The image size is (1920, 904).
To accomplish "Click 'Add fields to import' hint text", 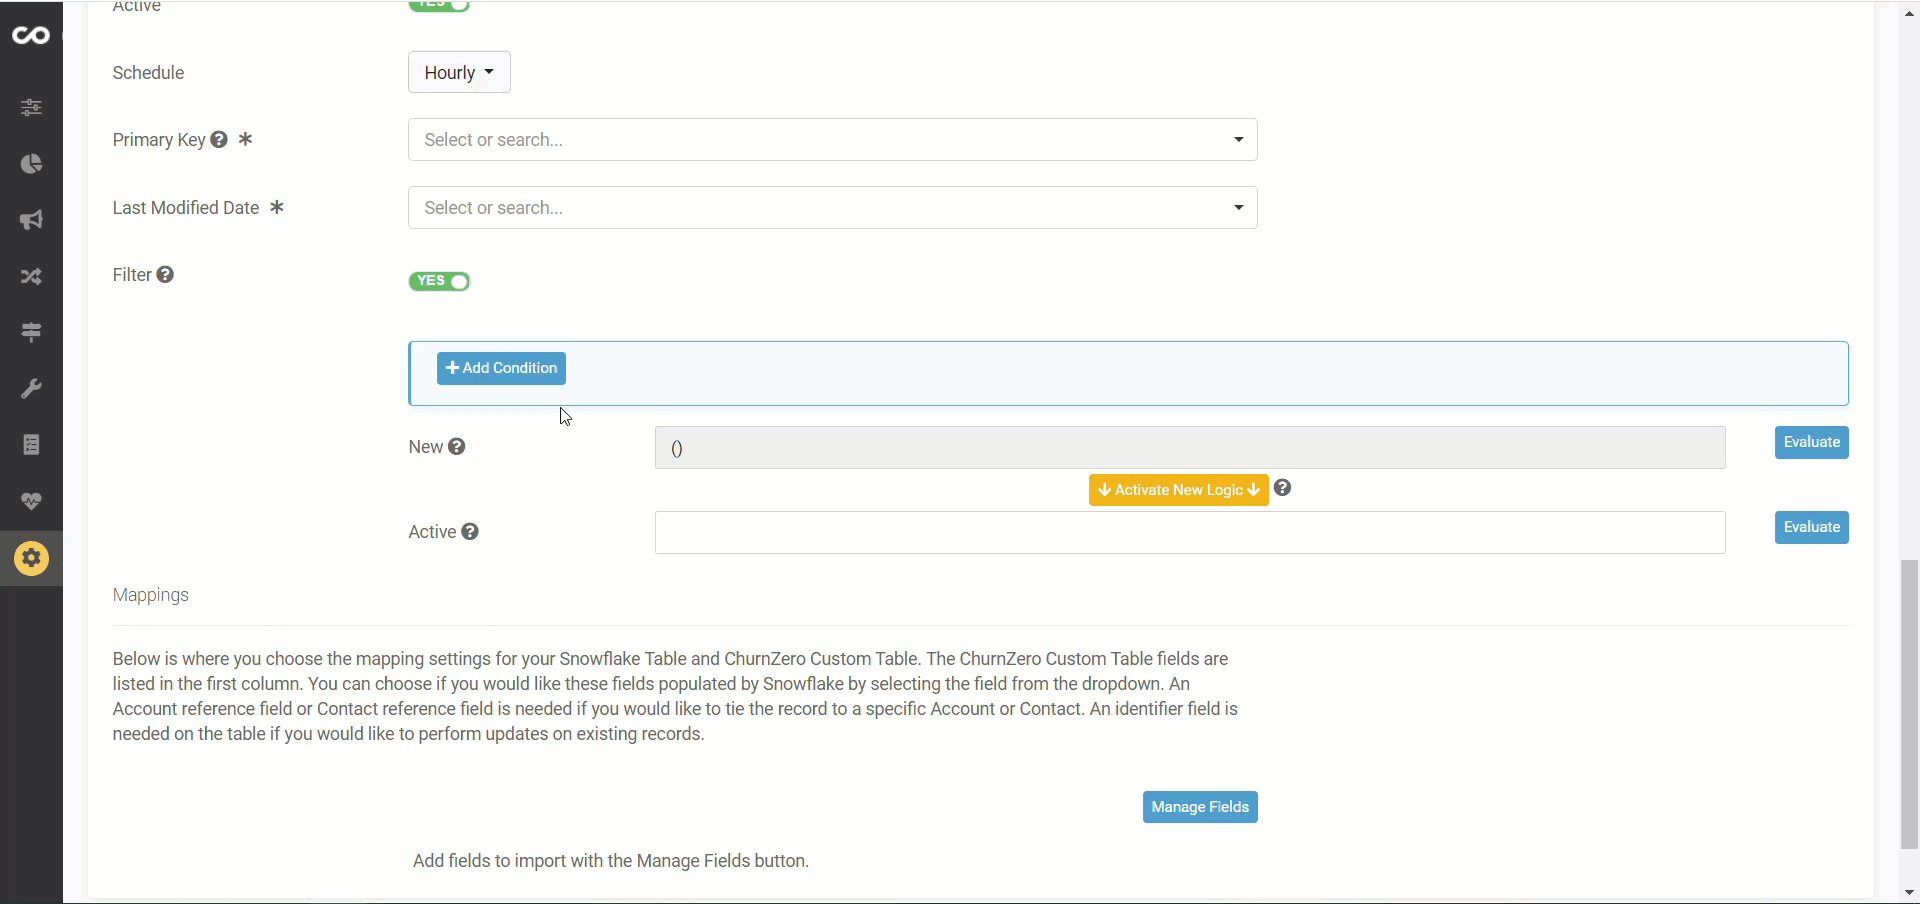I will coord(610,861).
